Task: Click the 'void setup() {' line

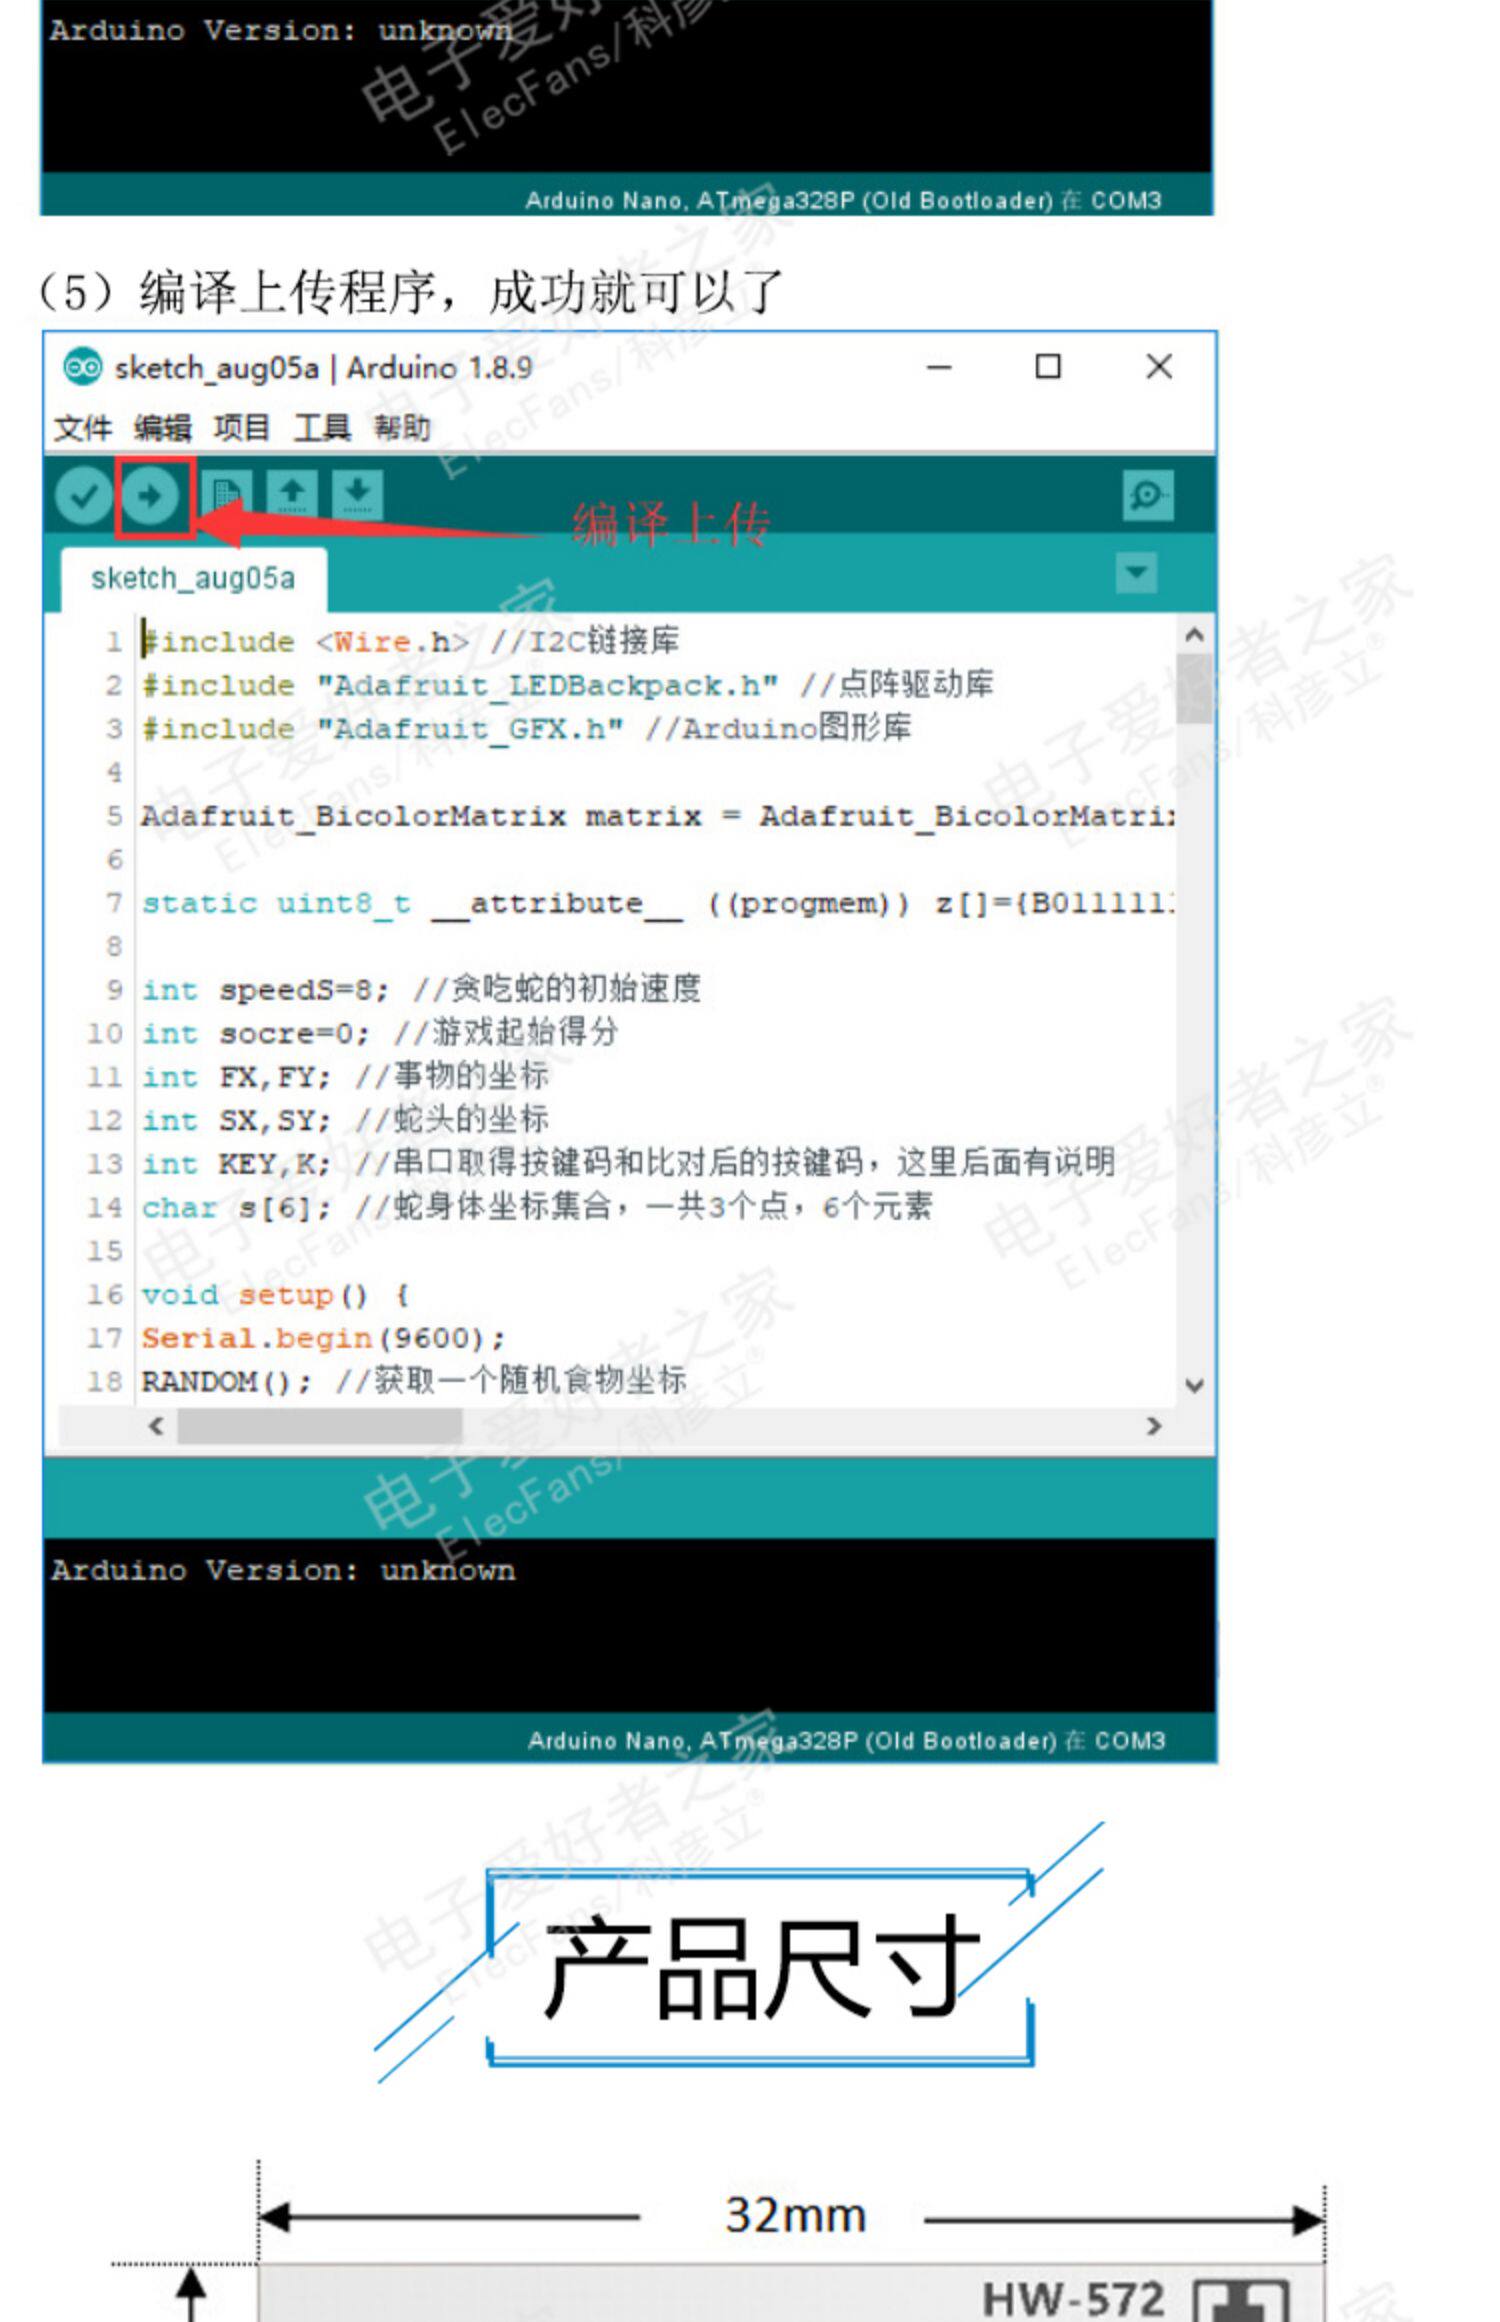Action: (x=275, y=1295)
